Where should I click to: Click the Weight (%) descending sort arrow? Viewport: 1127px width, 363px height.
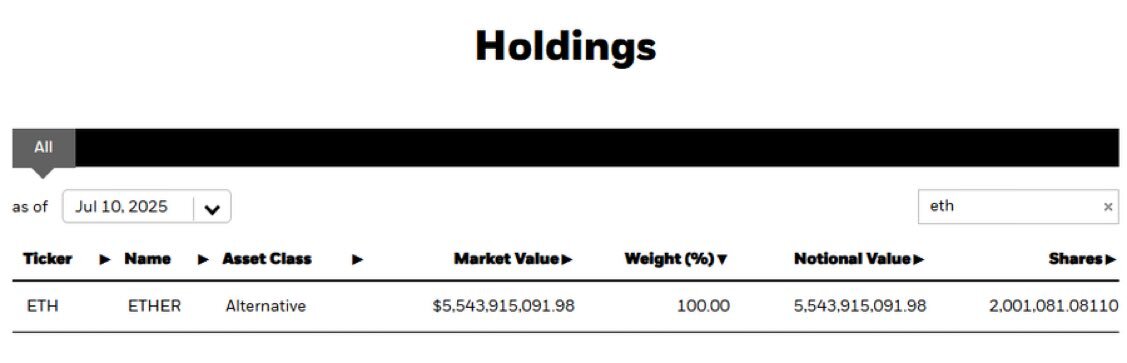(x=722, y=259)
